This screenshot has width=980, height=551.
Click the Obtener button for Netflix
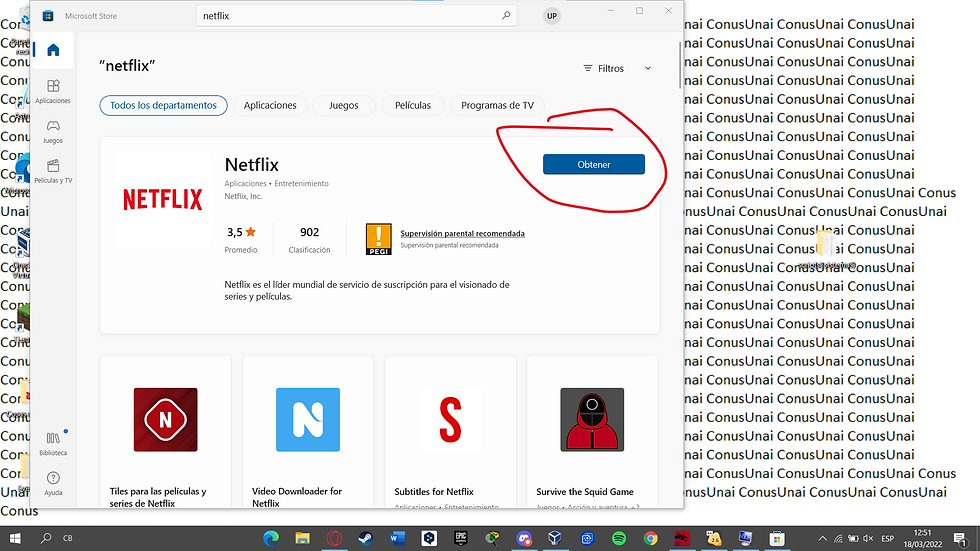(x=594, y=164)
